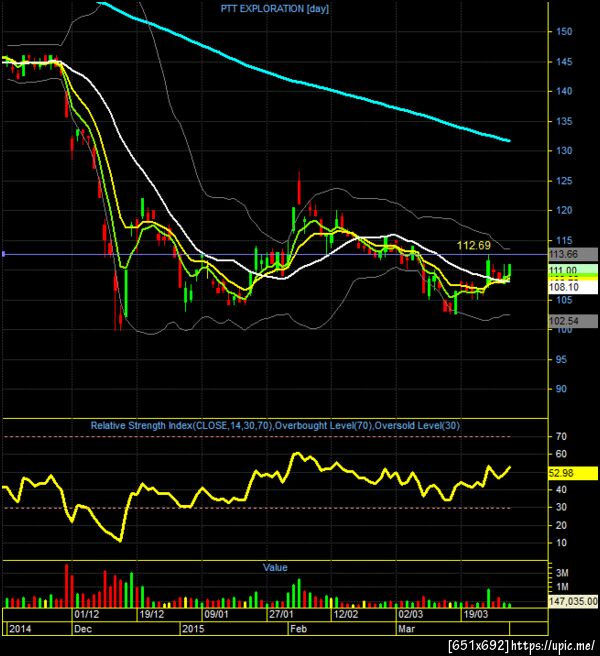Click the Mar month label on timeline
The height and width of the screenshot is (656, 600).
(x=406, y=629)
